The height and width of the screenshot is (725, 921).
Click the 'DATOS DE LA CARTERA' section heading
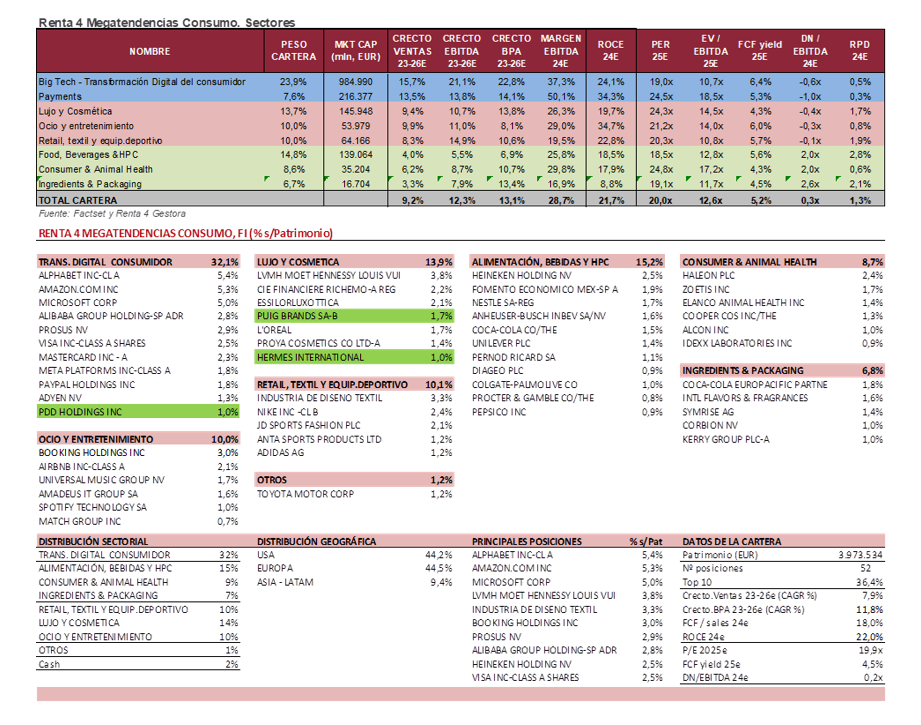(x=731, y=542)
